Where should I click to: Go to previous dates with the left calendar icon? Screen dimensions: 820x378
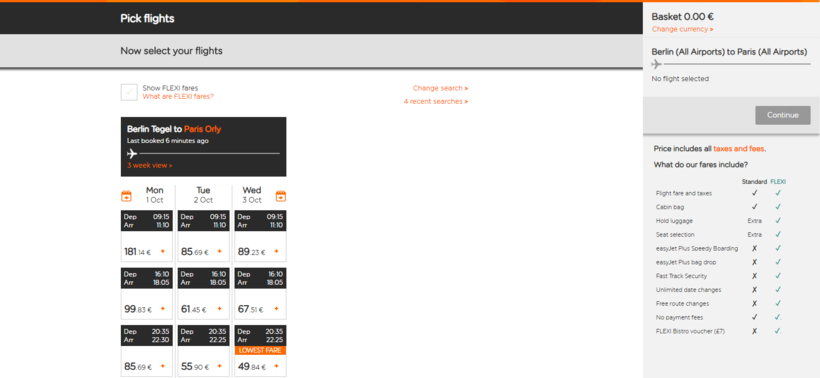pos(126,196)
